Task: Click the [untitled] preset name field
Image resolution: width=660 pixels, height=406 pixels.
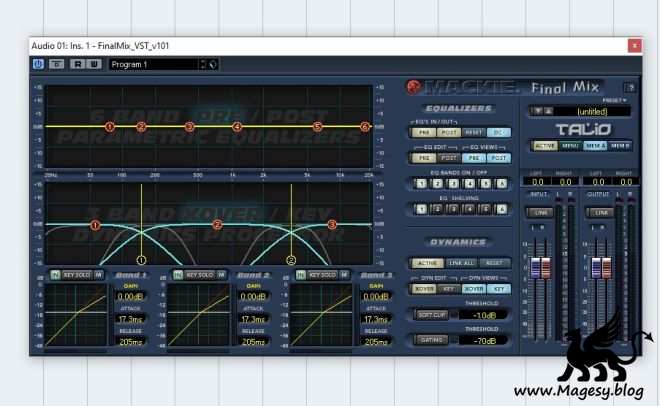Action: (x=592, y=111)
